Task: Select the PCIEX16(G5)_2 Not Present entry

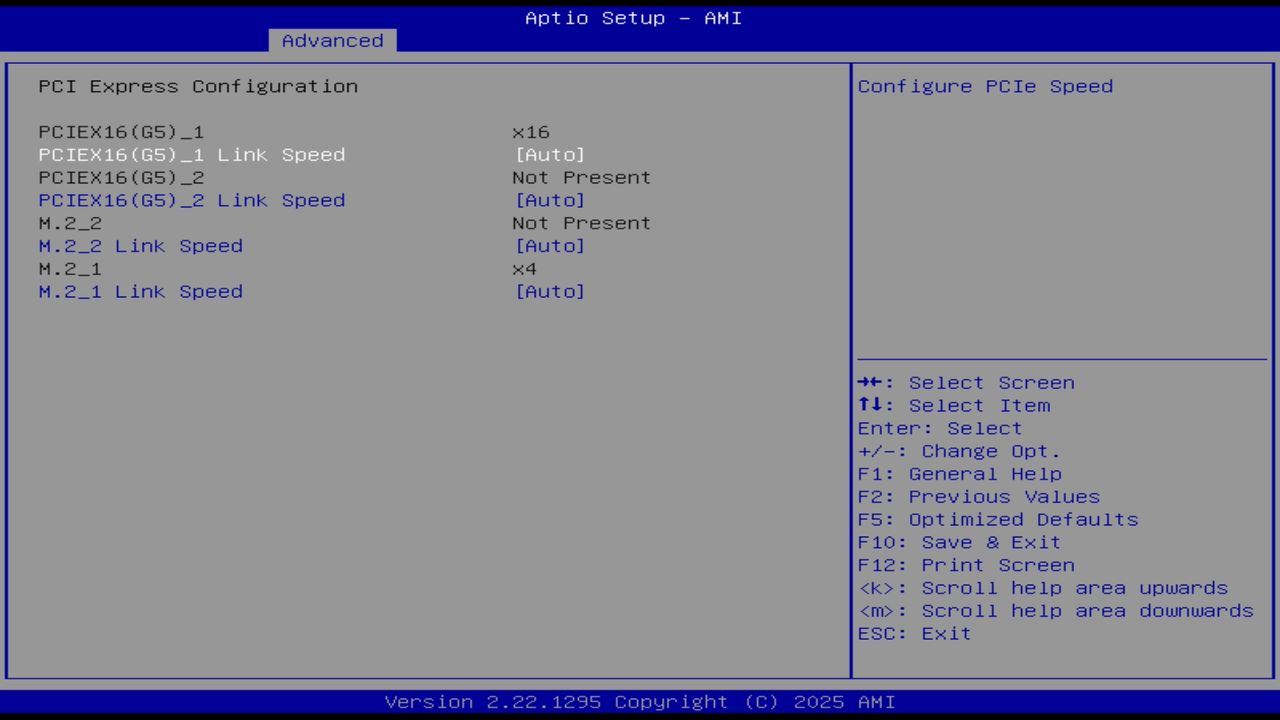Action: [120, 177]
